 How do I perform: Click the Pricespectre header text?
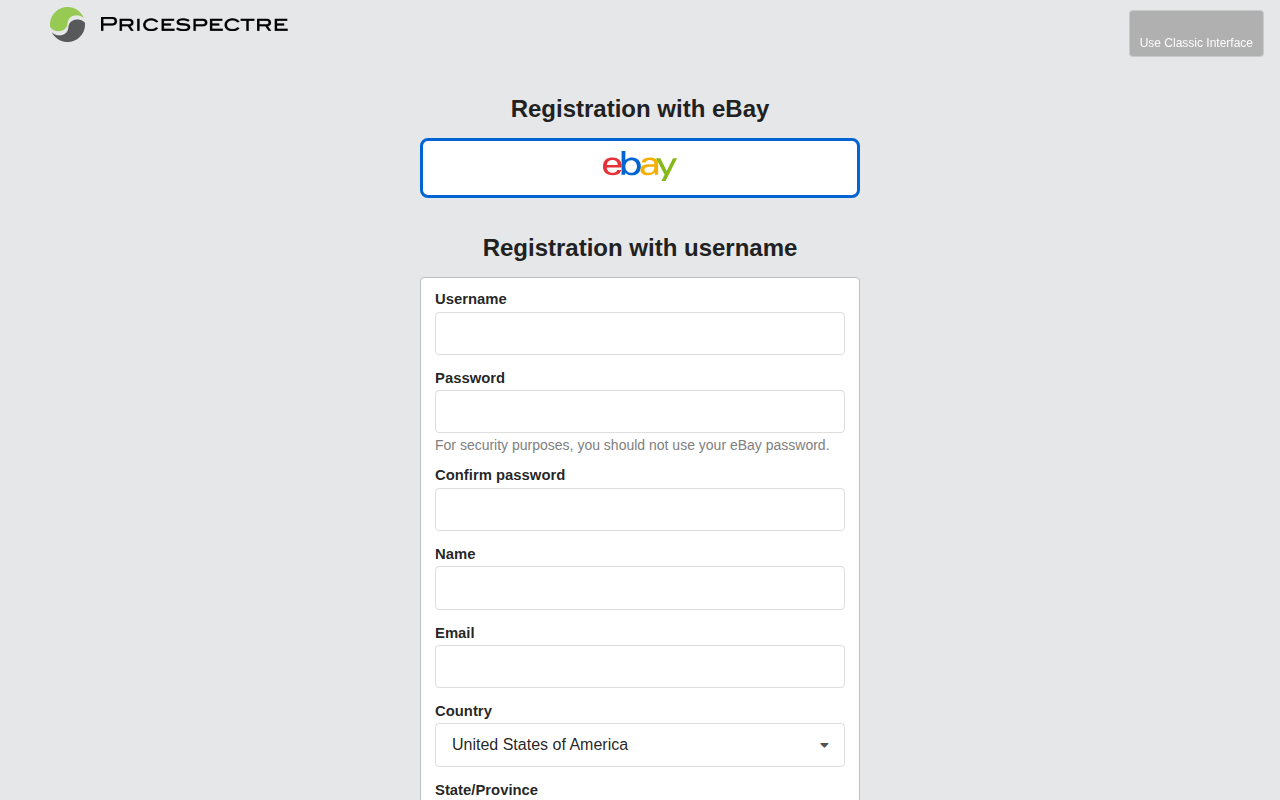(192, 24)
